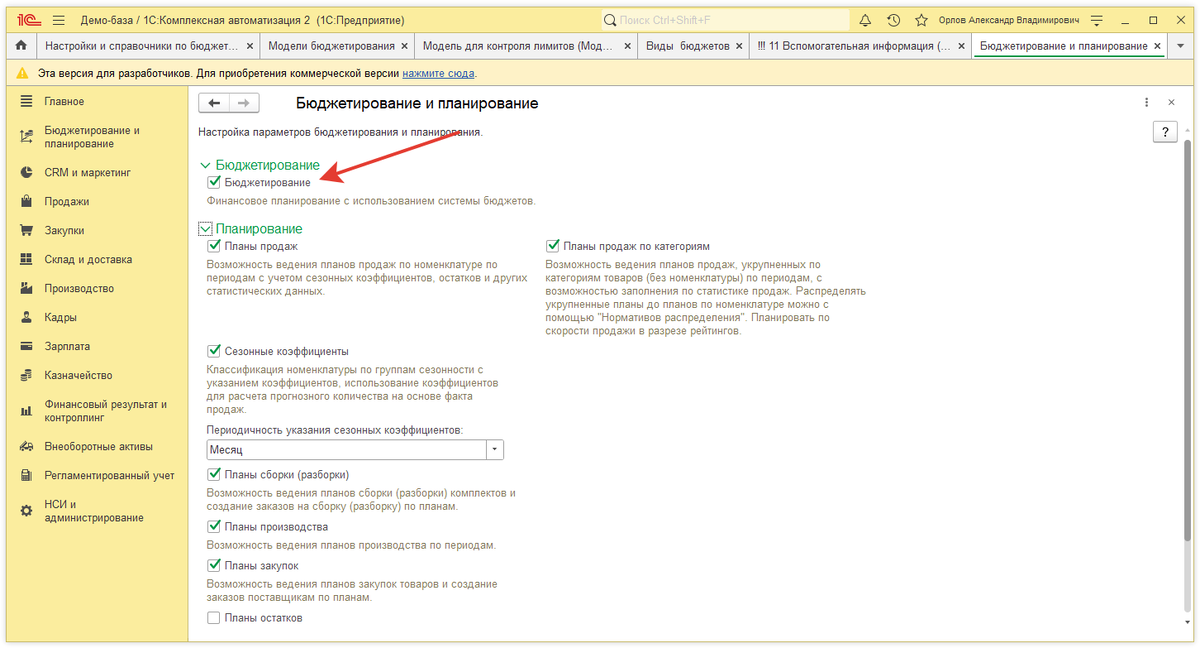Viewport: 1200px width, 648px height.
Task: Collapse the Планирование group header
Action: [251, 229]
